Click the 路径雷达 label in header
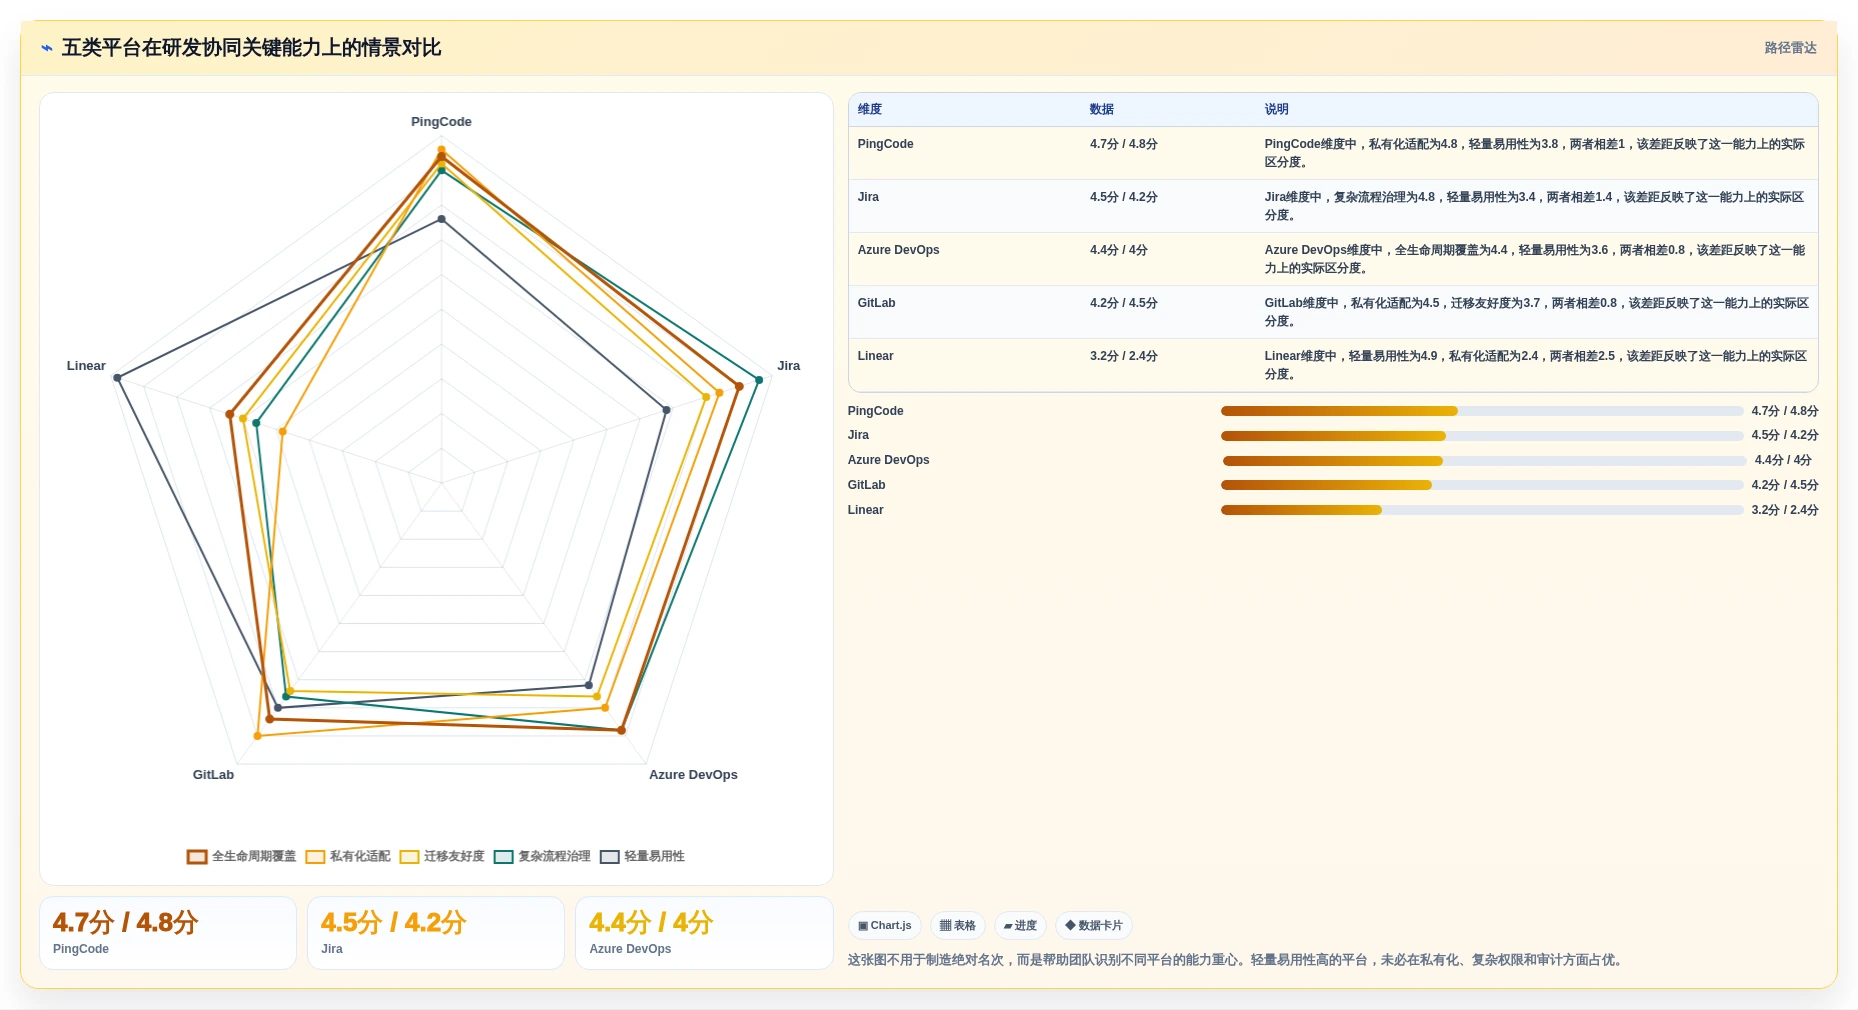The width and height of the screenshot is (1858, 1010). point(1790,48)
